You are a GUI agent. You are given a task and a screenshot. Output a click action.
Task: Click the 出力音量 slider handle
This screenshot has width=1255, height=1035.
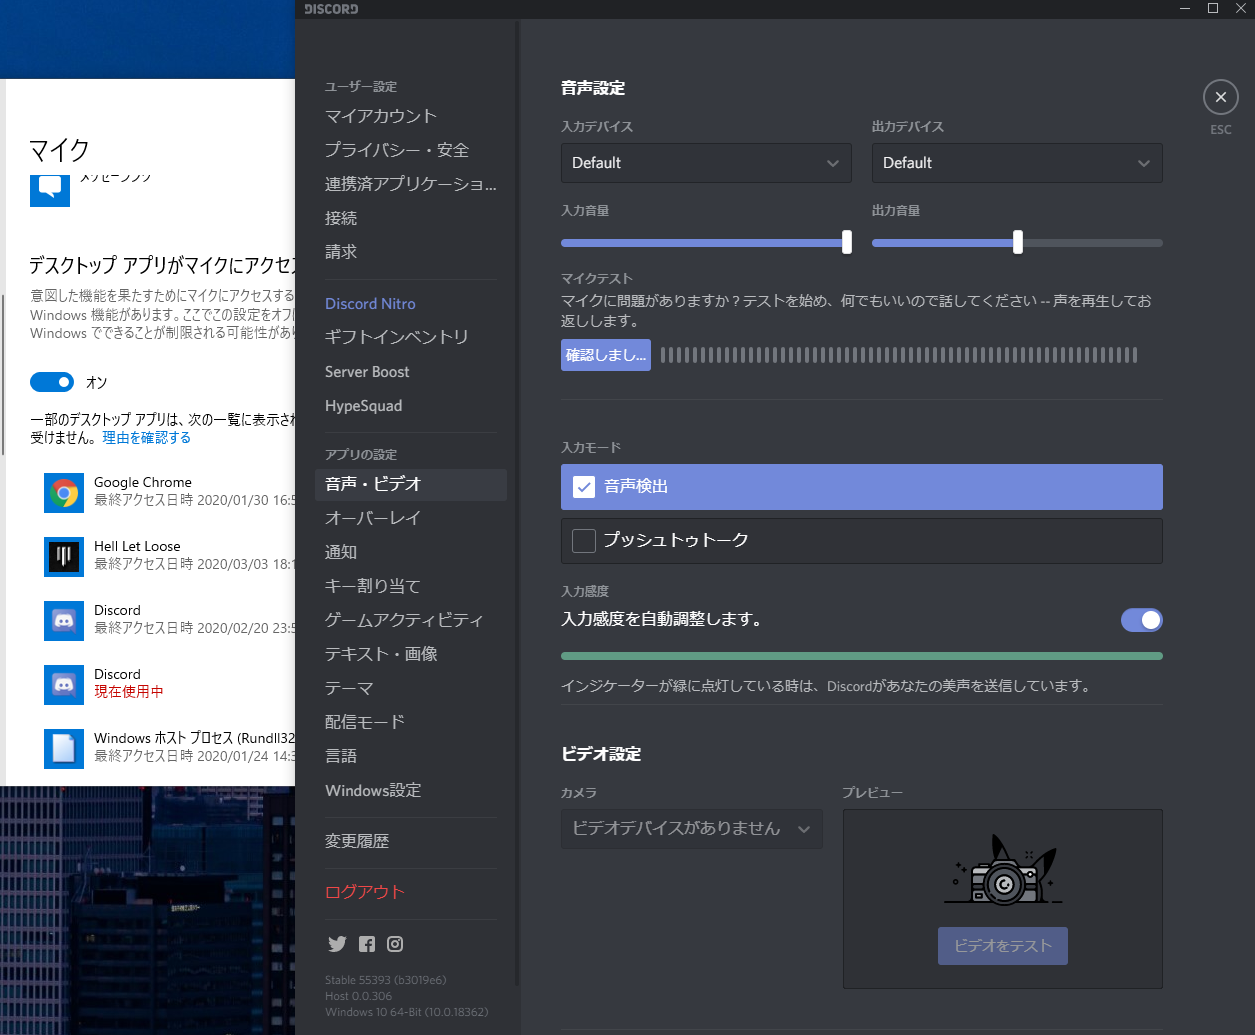coord(1018,242)
